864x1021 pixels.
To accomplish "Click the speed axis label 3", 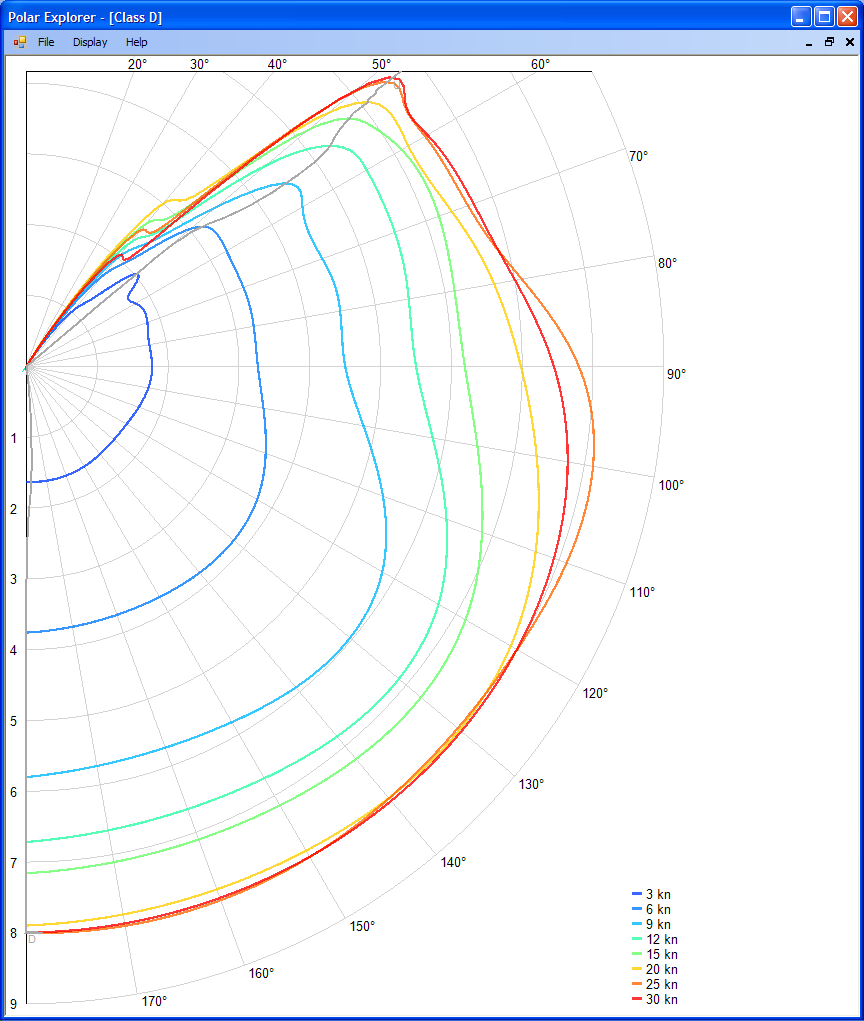I will click(14, 579).
